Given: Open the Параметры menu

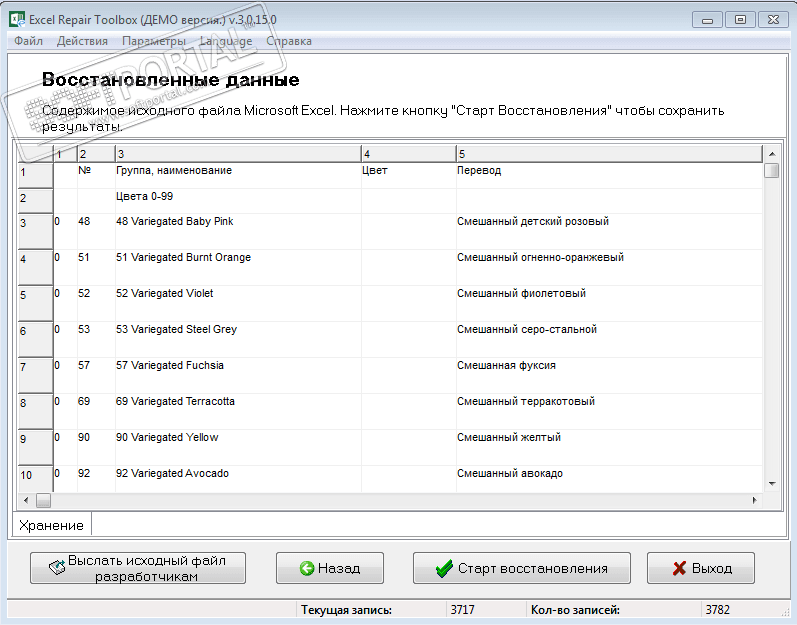Looking at the screenshot, I should pyautogui.click(x=154, y=41).
